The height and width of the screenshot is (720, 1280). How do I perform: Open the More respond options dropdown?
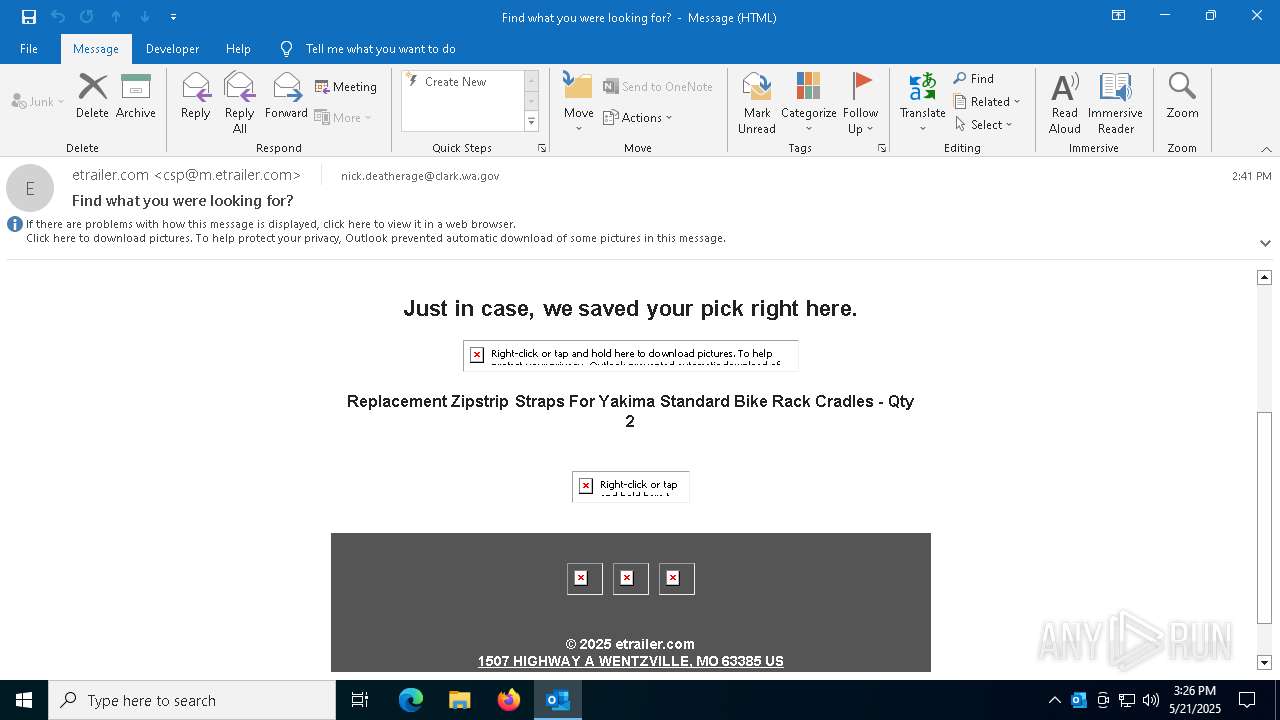pyautogui.click(x=343, y=118)
